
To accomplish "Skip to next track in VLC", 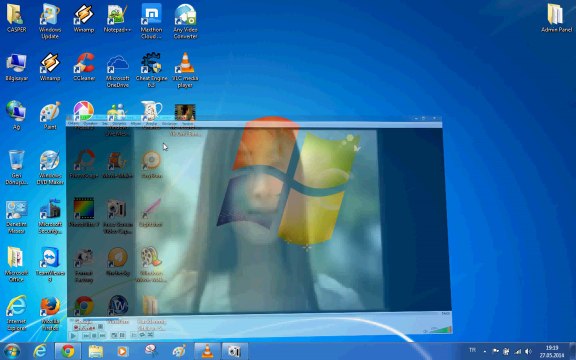I will 102,336.
